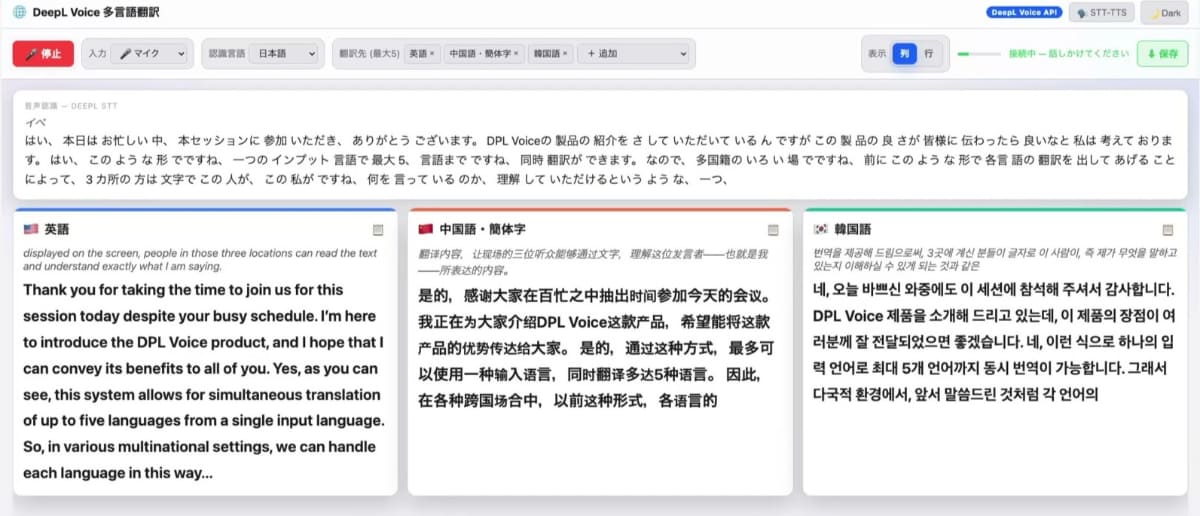Click the copy icon on the 英語 panel
Screen dimensions: 1200x516
point(378,230)
